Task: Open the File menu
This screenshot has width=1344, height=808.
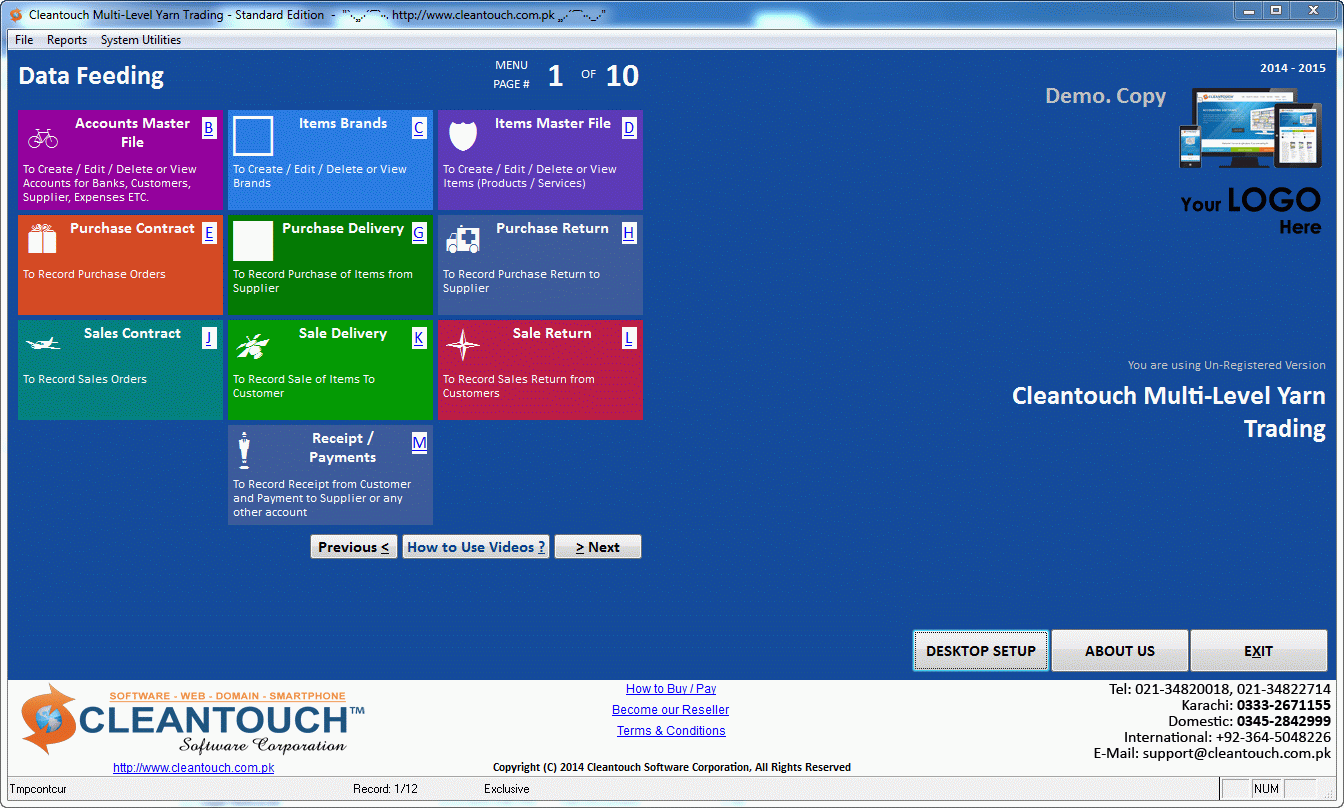Action: coord(24,40)
